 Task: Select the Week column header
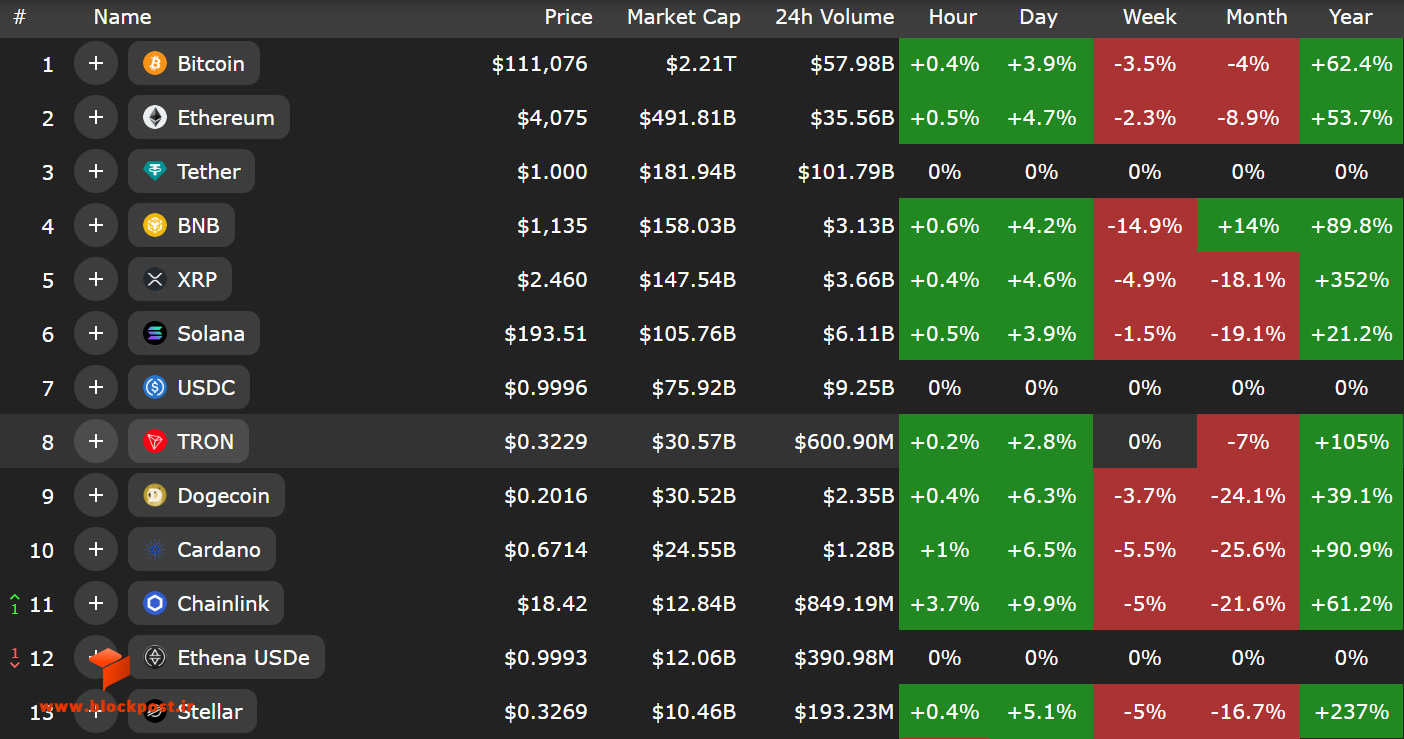point(1150,17)
